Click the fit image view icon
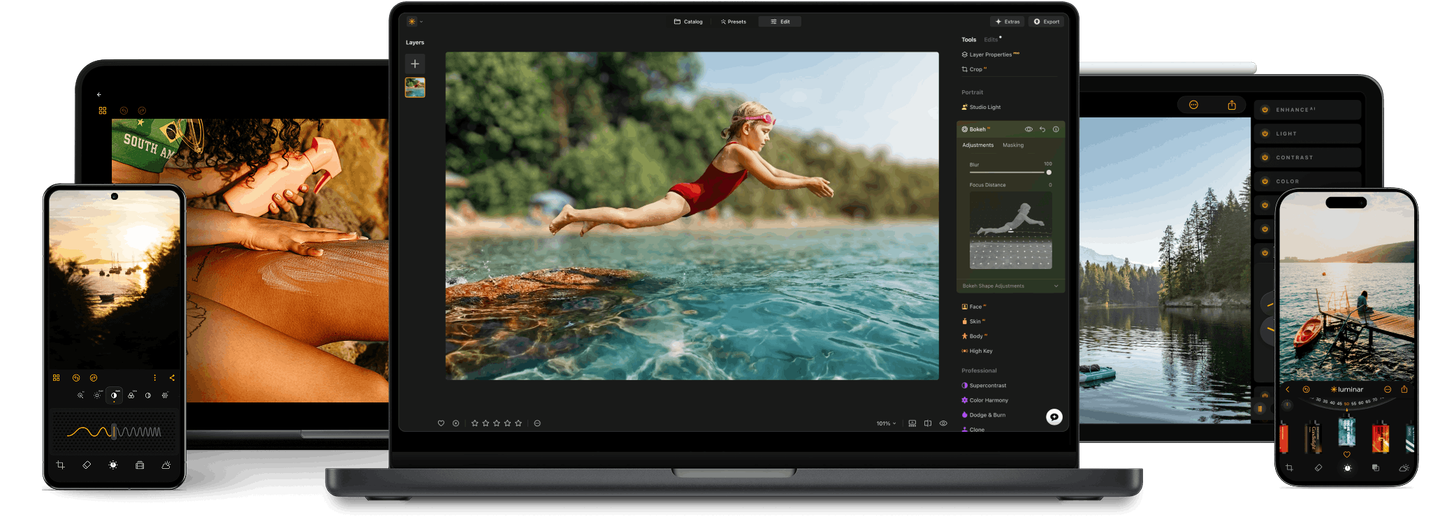 pos(912,423)
